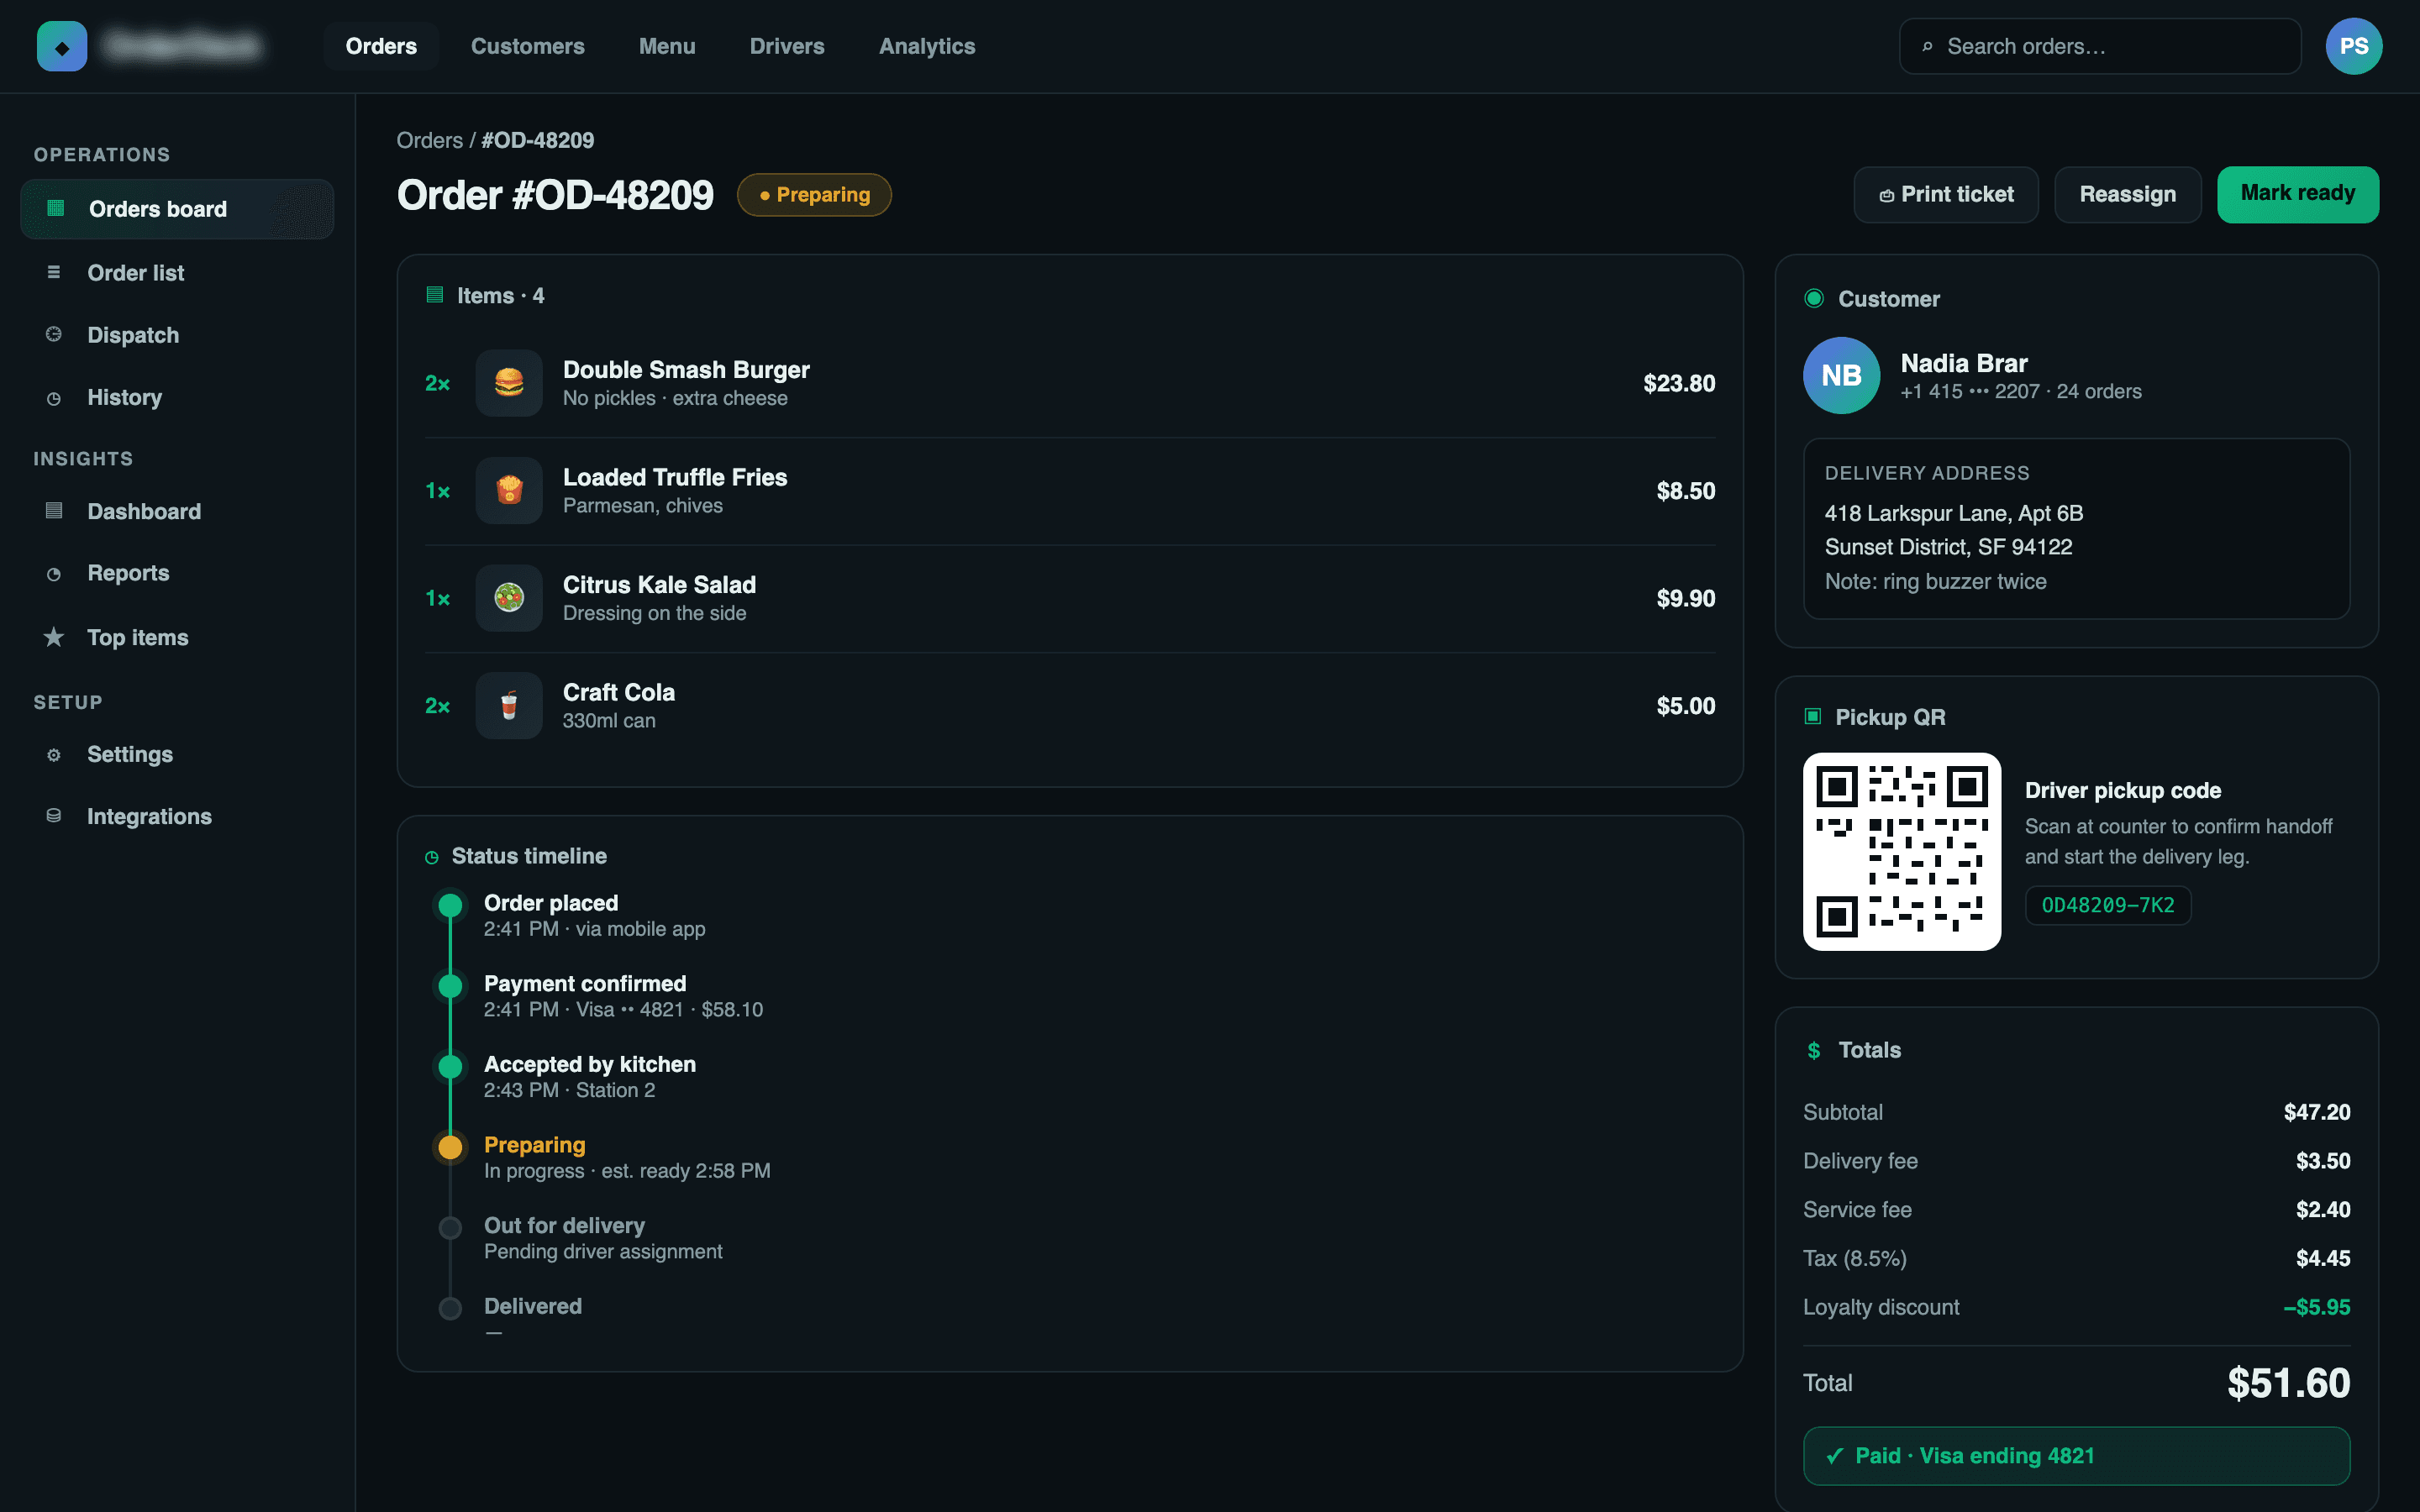Click the Loaded Truffle Fries icon
Screen dimensions: 2420x1512
click(x=509, y=490)
